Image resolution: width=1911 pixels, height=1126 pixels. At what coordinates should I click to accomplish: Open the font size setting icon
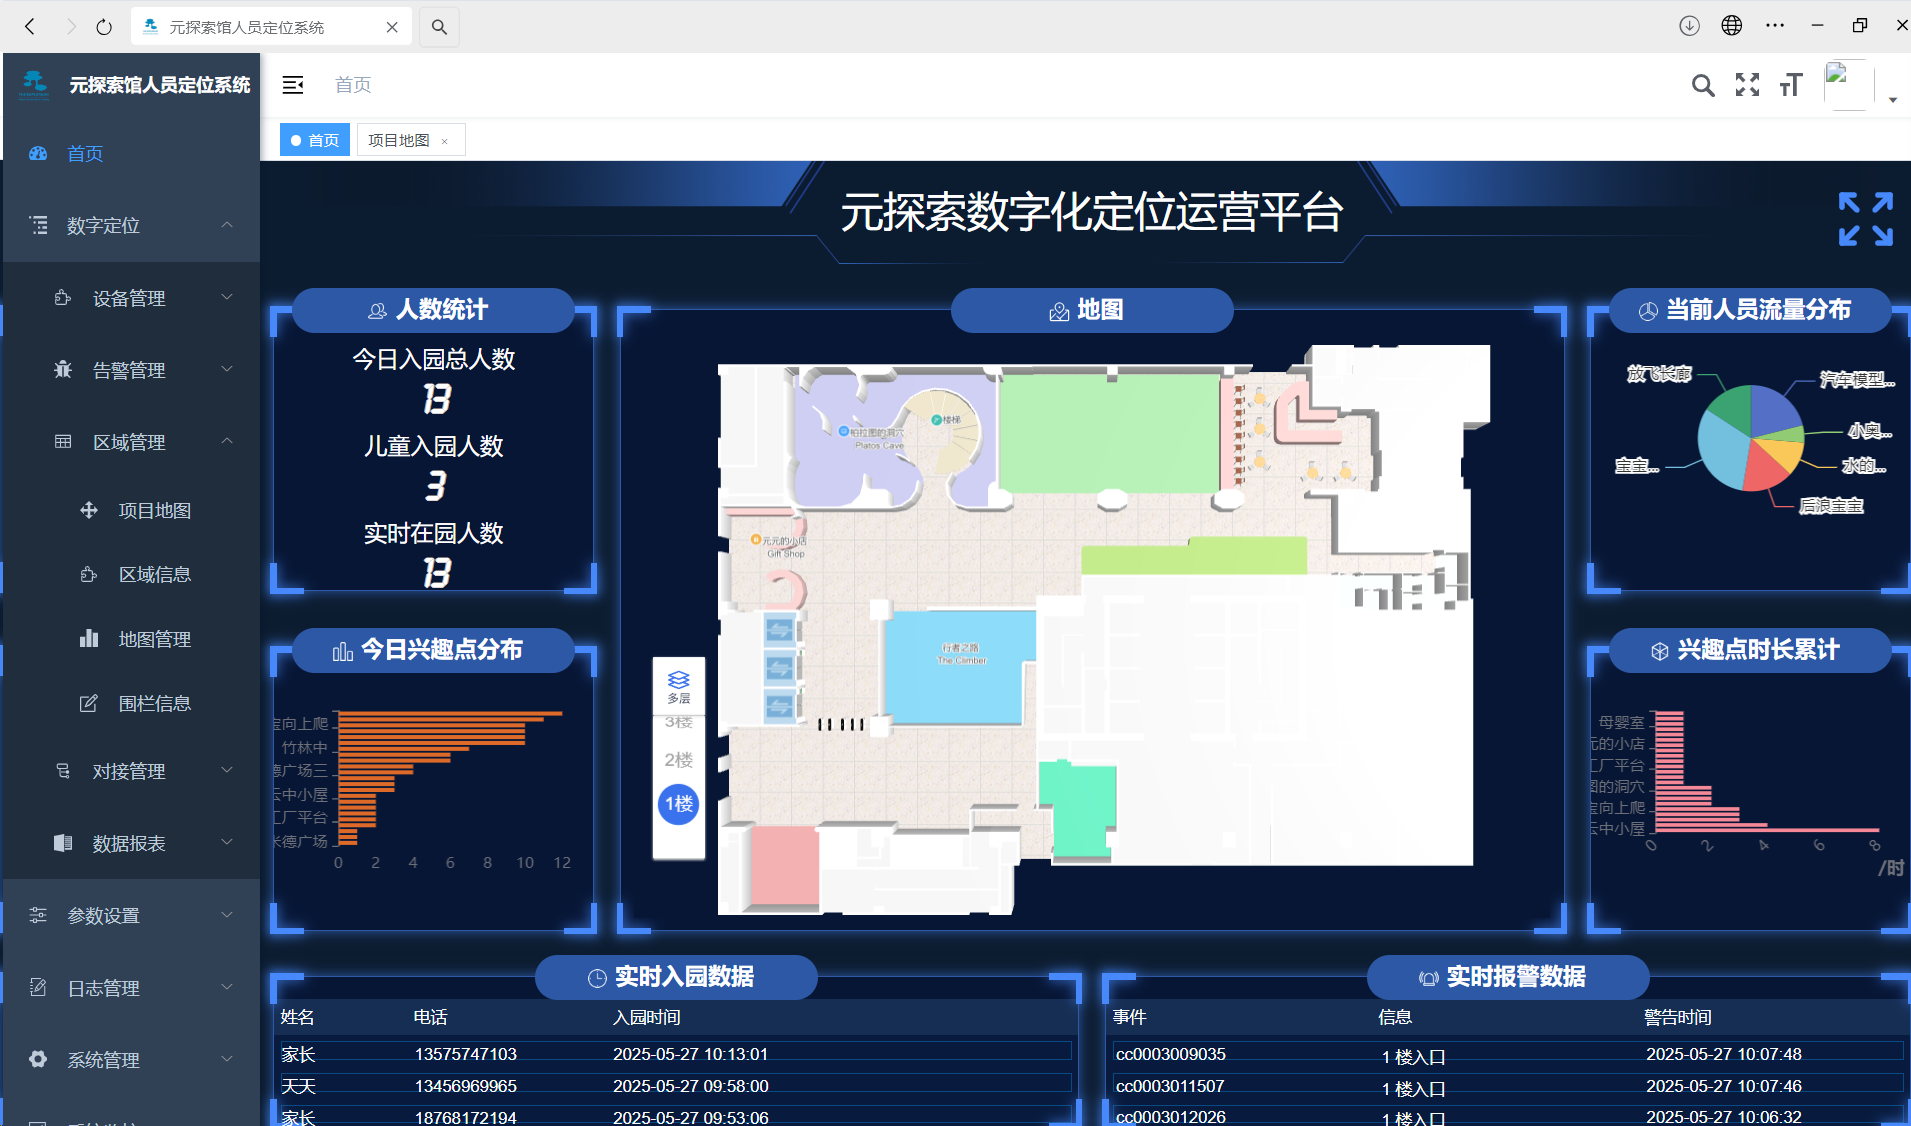pyautogui.click(x=1791, y=85)
